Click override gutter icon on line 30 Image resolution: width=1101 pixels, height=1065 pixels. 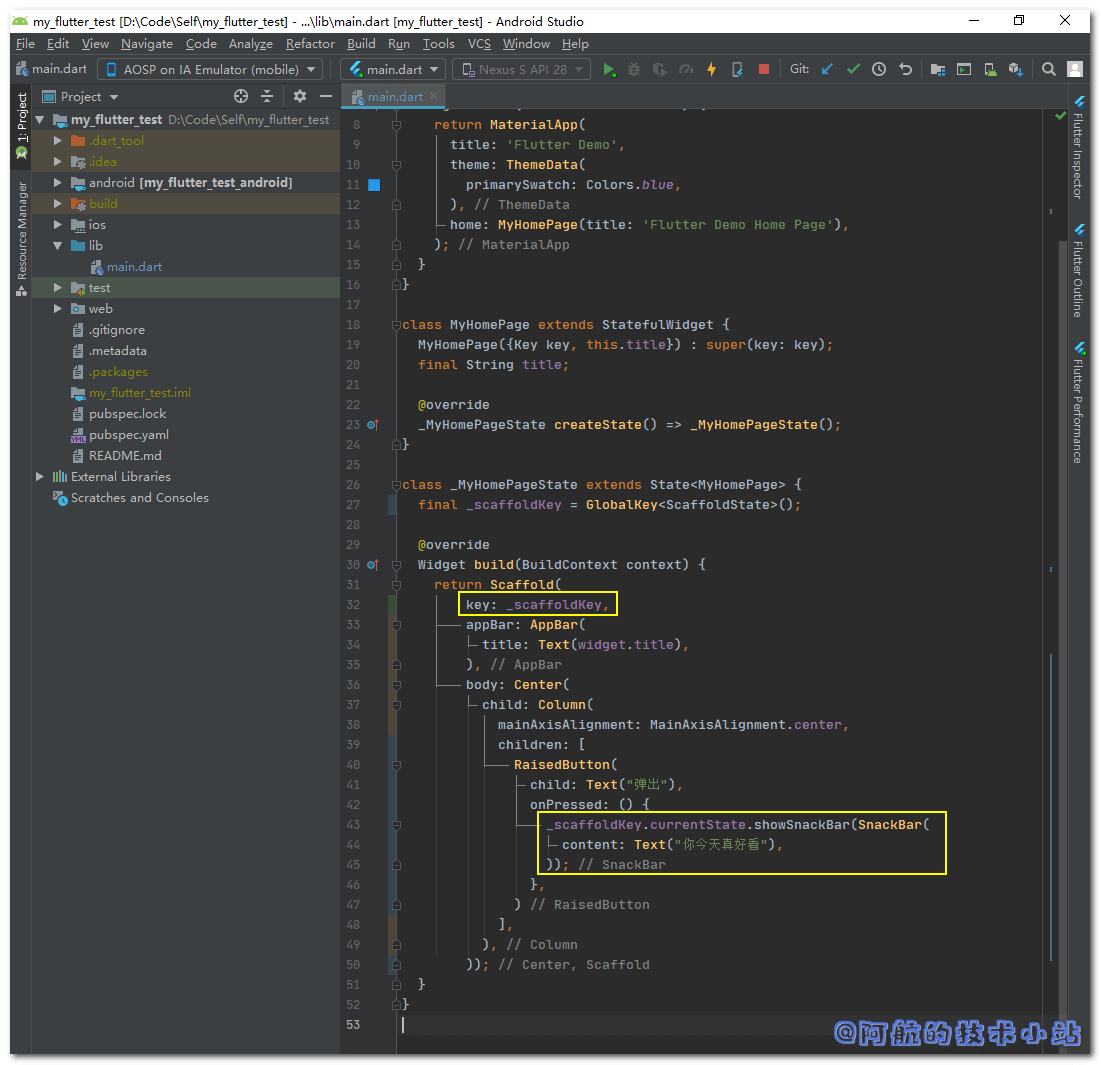pyautogui.click(x=373, y=564)
